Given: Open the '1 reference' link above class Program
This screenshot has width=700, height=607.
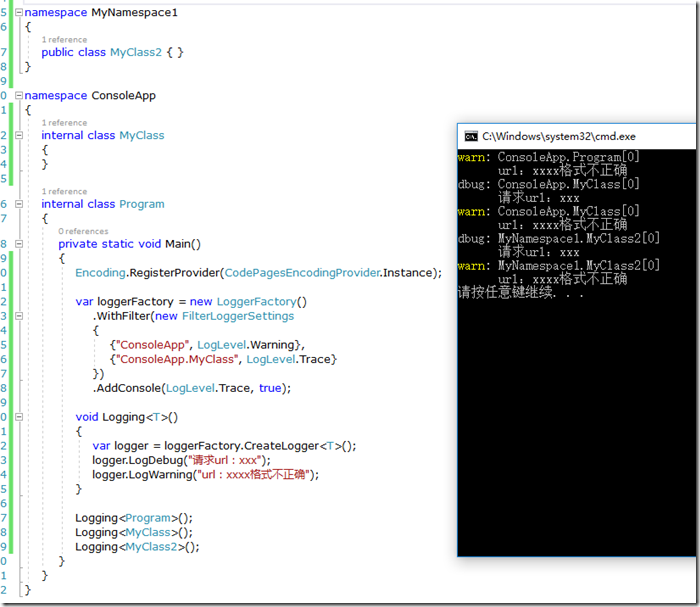Looking at the screenshot, I should pos(64,191).
